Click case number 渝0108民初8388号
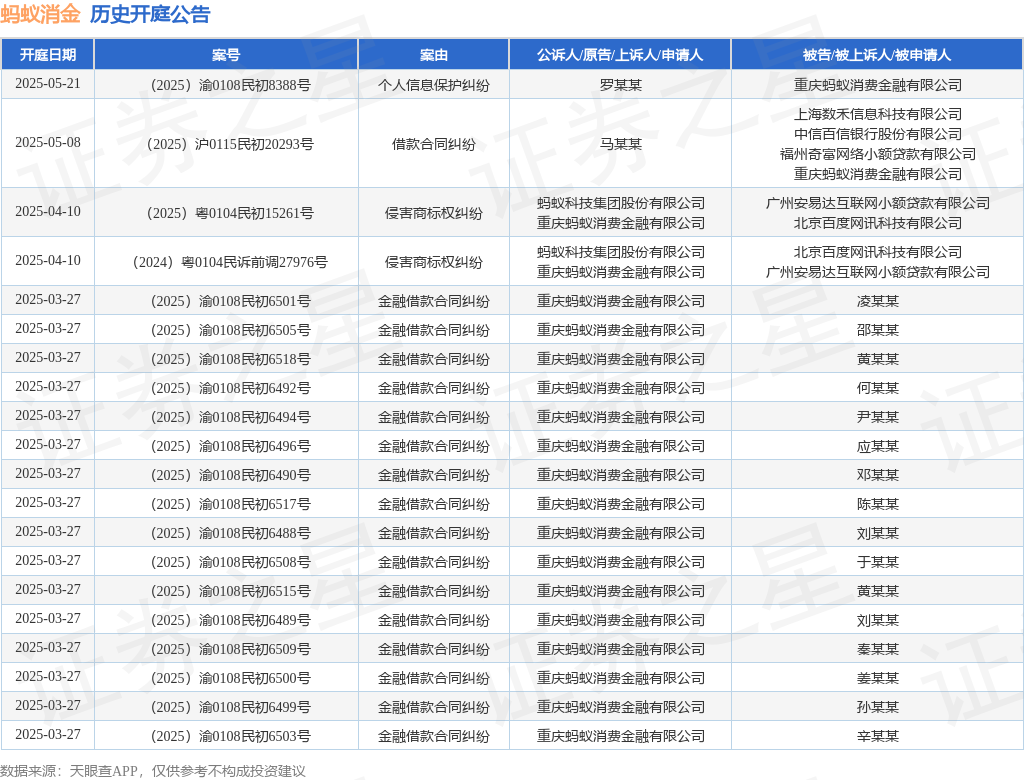The width and height of the screenshot is (1024, 780). click(231, 85)
